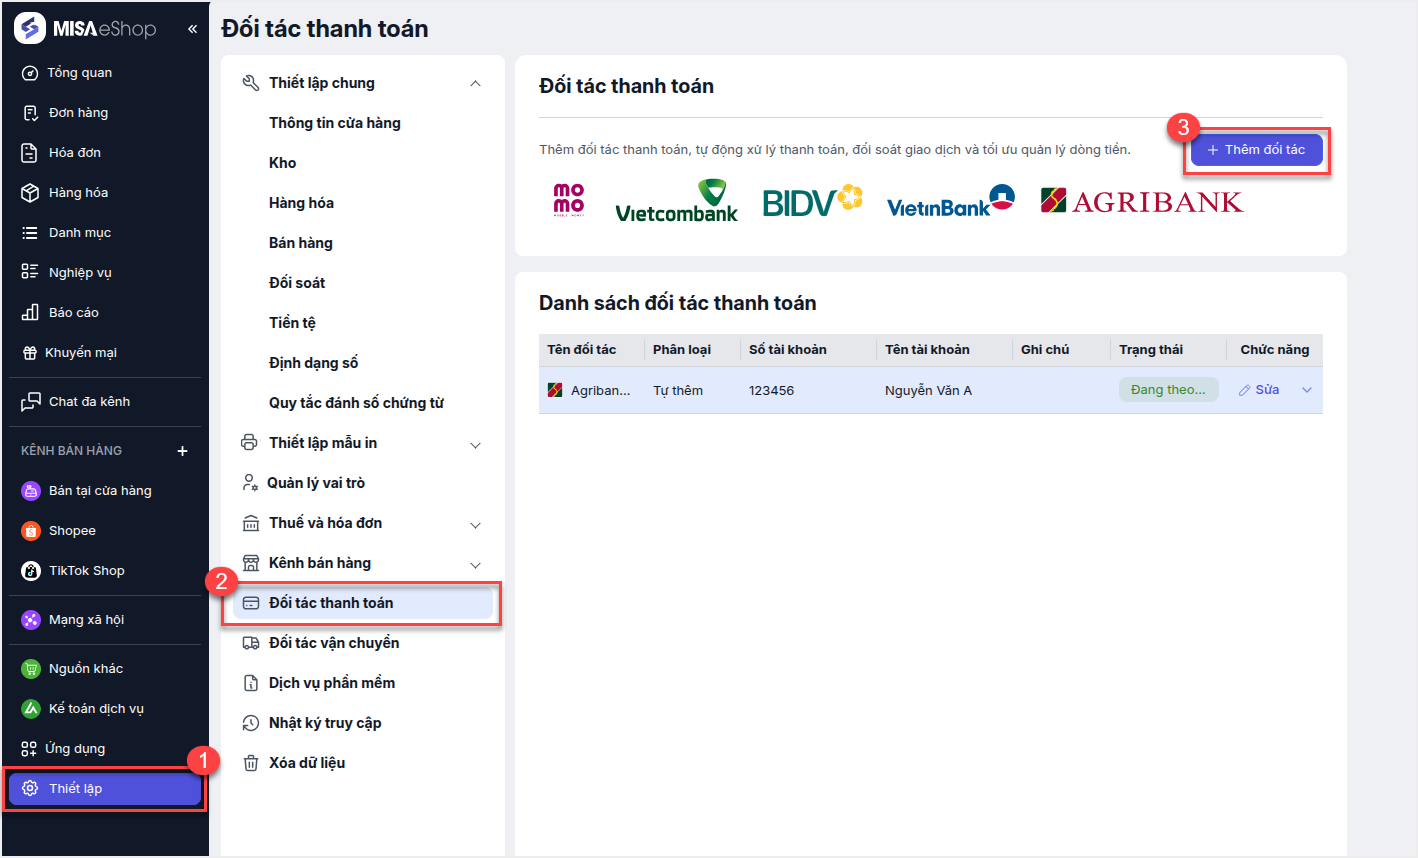Select Đối tác thanh toán in settings menu
The image size is (1418, 858).
[x=363, y=603]
